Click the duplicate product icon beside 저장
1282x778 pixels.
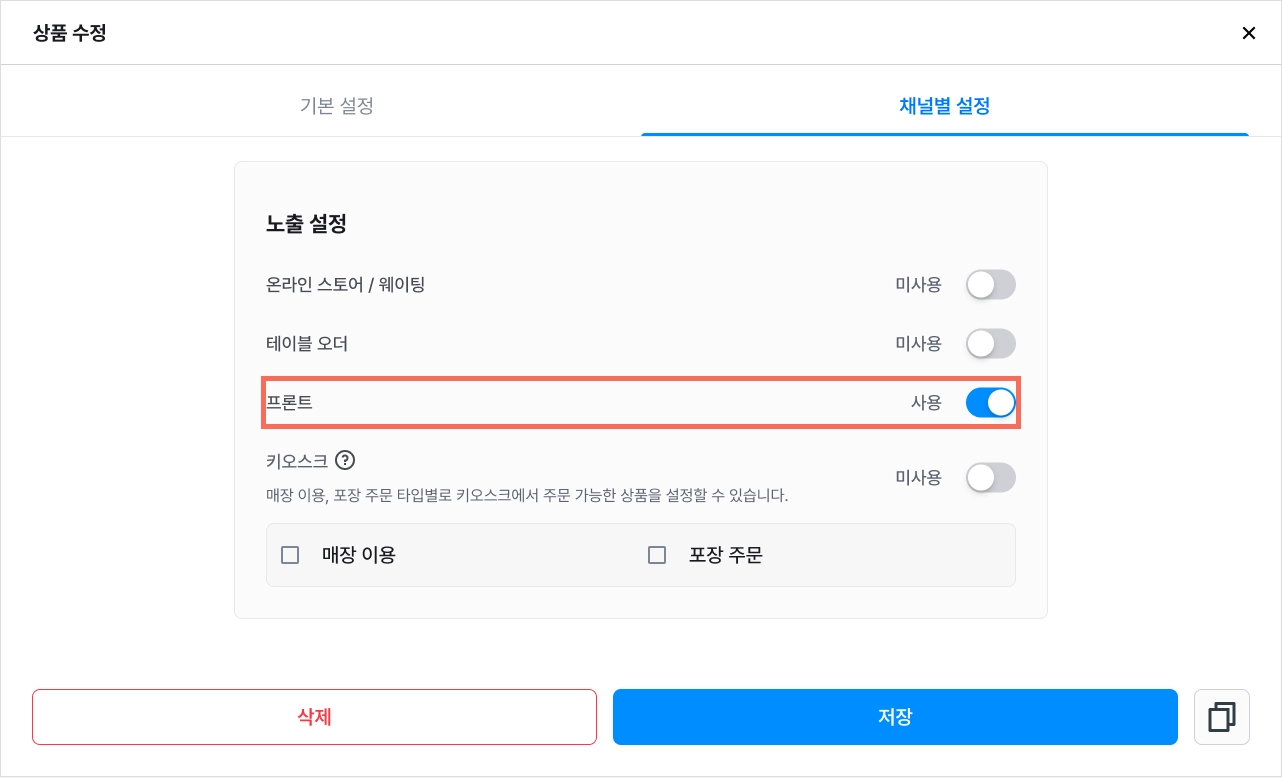(1221, 717)
